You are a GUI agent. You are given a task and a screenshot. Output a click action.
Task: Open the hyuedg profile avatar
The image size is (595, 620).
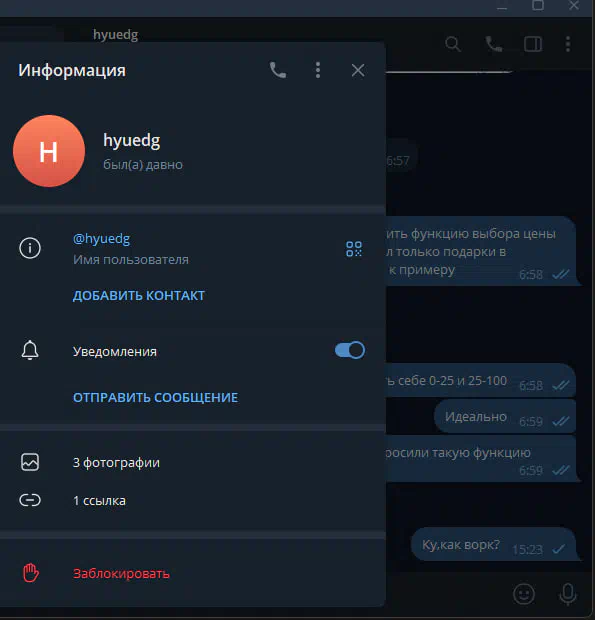(49, 151)
